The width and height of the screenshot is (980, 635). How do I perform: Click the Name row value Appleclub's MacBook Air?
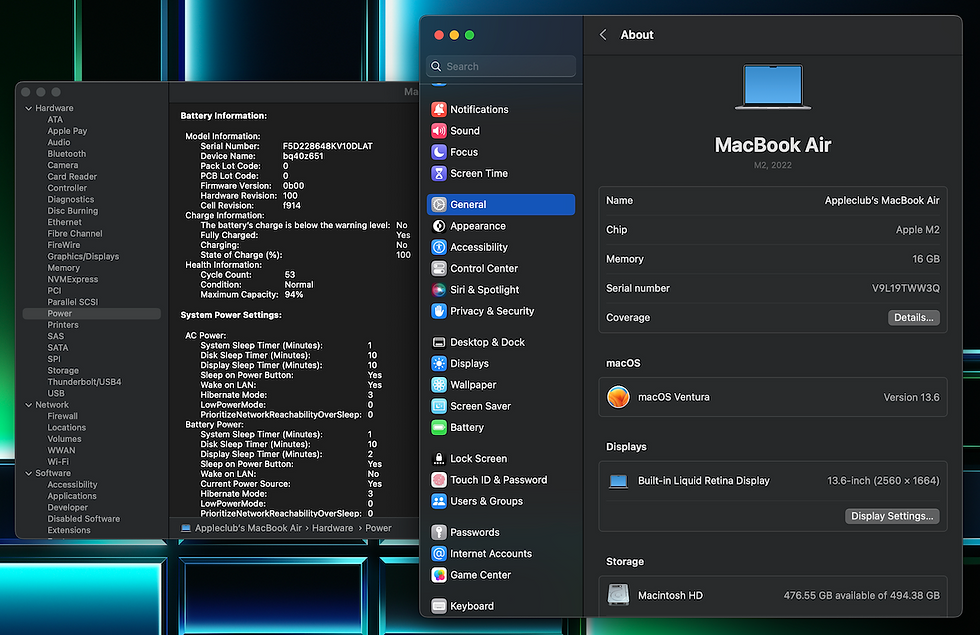pos(881,201)
